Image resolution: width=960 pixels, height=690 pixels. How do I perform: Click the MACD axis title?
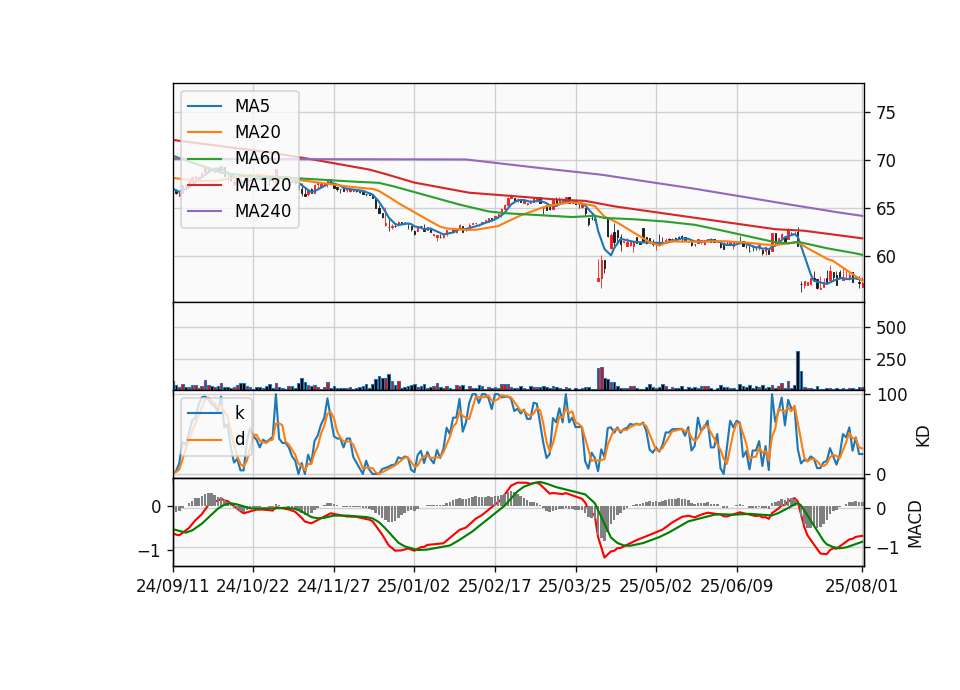coord(915,524)
